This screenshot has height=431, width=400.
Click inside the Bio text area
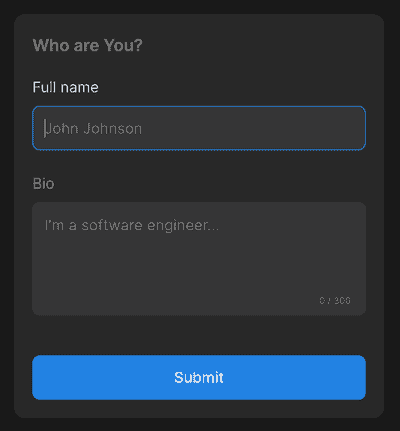(199, 259)
